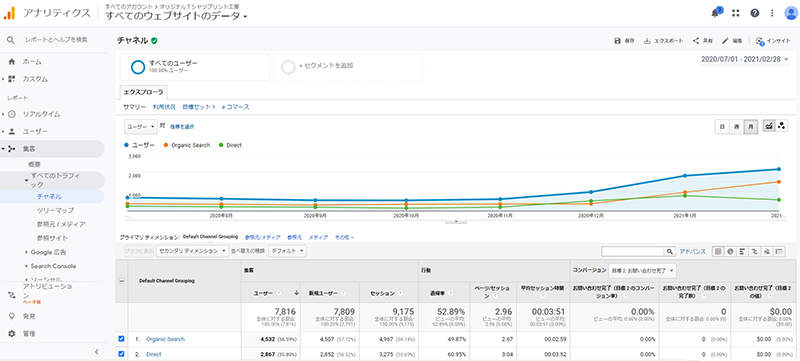This screenshot has height=361, width=800.
Task: Switch to the eコマース tab
Action: tap(236, 107)
